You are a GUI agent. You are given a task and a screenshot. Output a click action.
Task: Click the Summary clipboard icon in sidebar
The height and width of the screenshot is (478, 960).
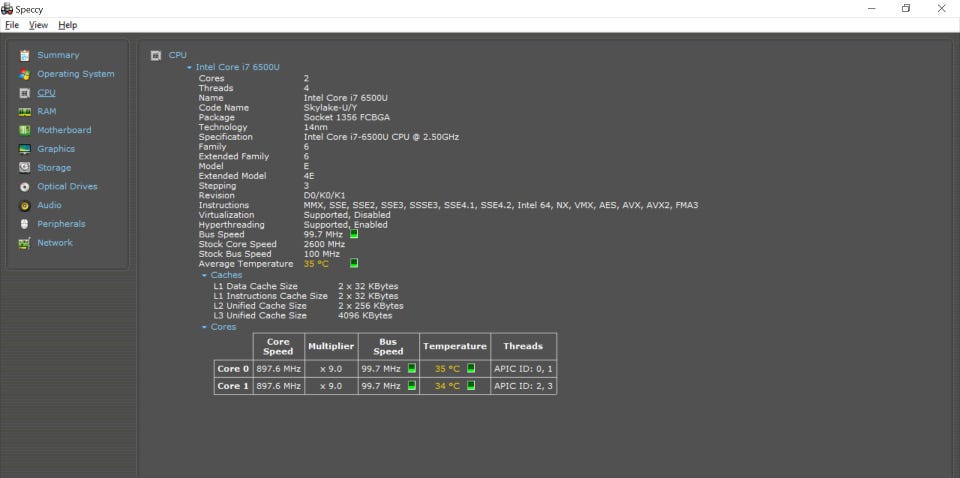click(x=24, y=56)
